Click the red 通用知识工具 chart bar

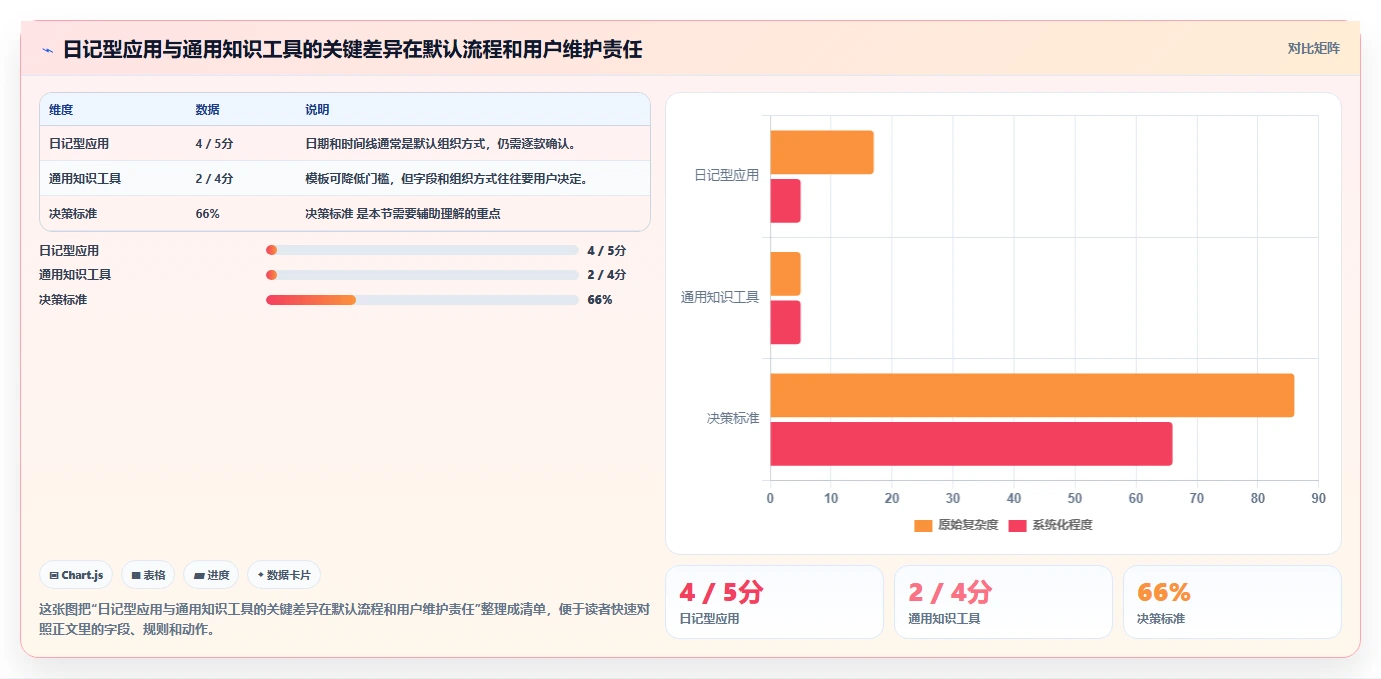[785, 322]
